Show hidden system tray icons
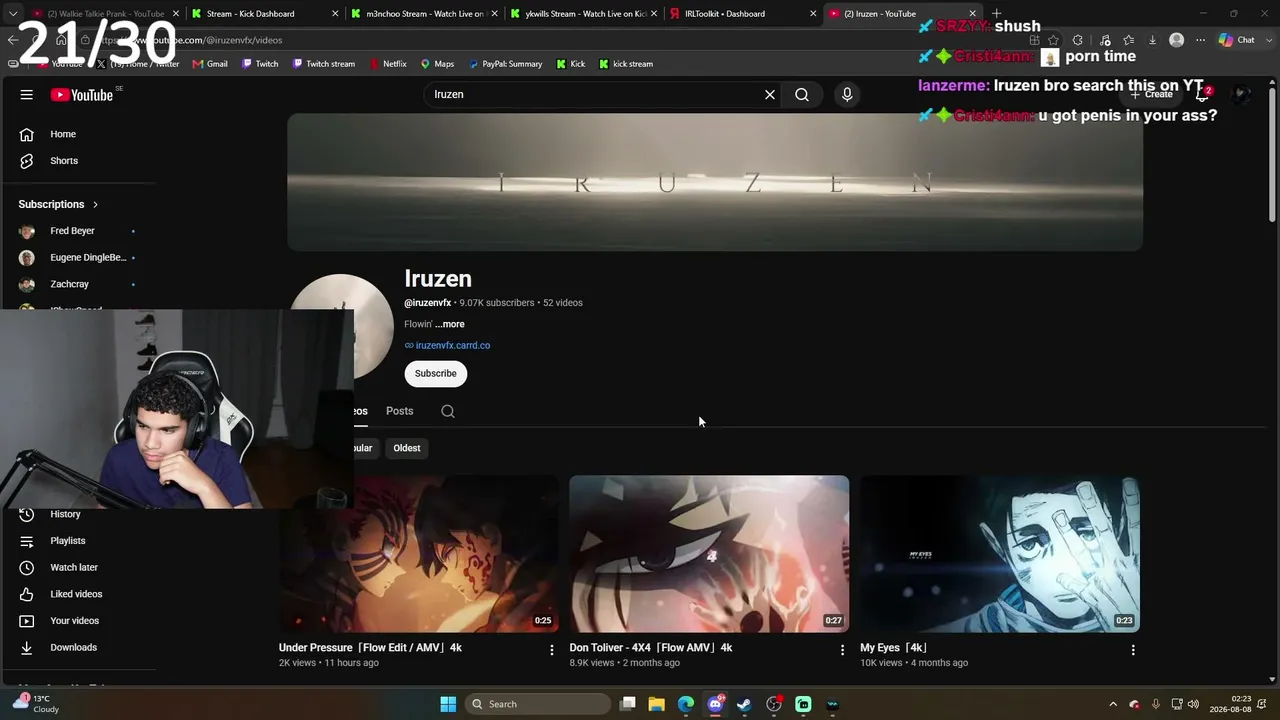Viewport: 1280px width, 720px height. pos(1113,704)
